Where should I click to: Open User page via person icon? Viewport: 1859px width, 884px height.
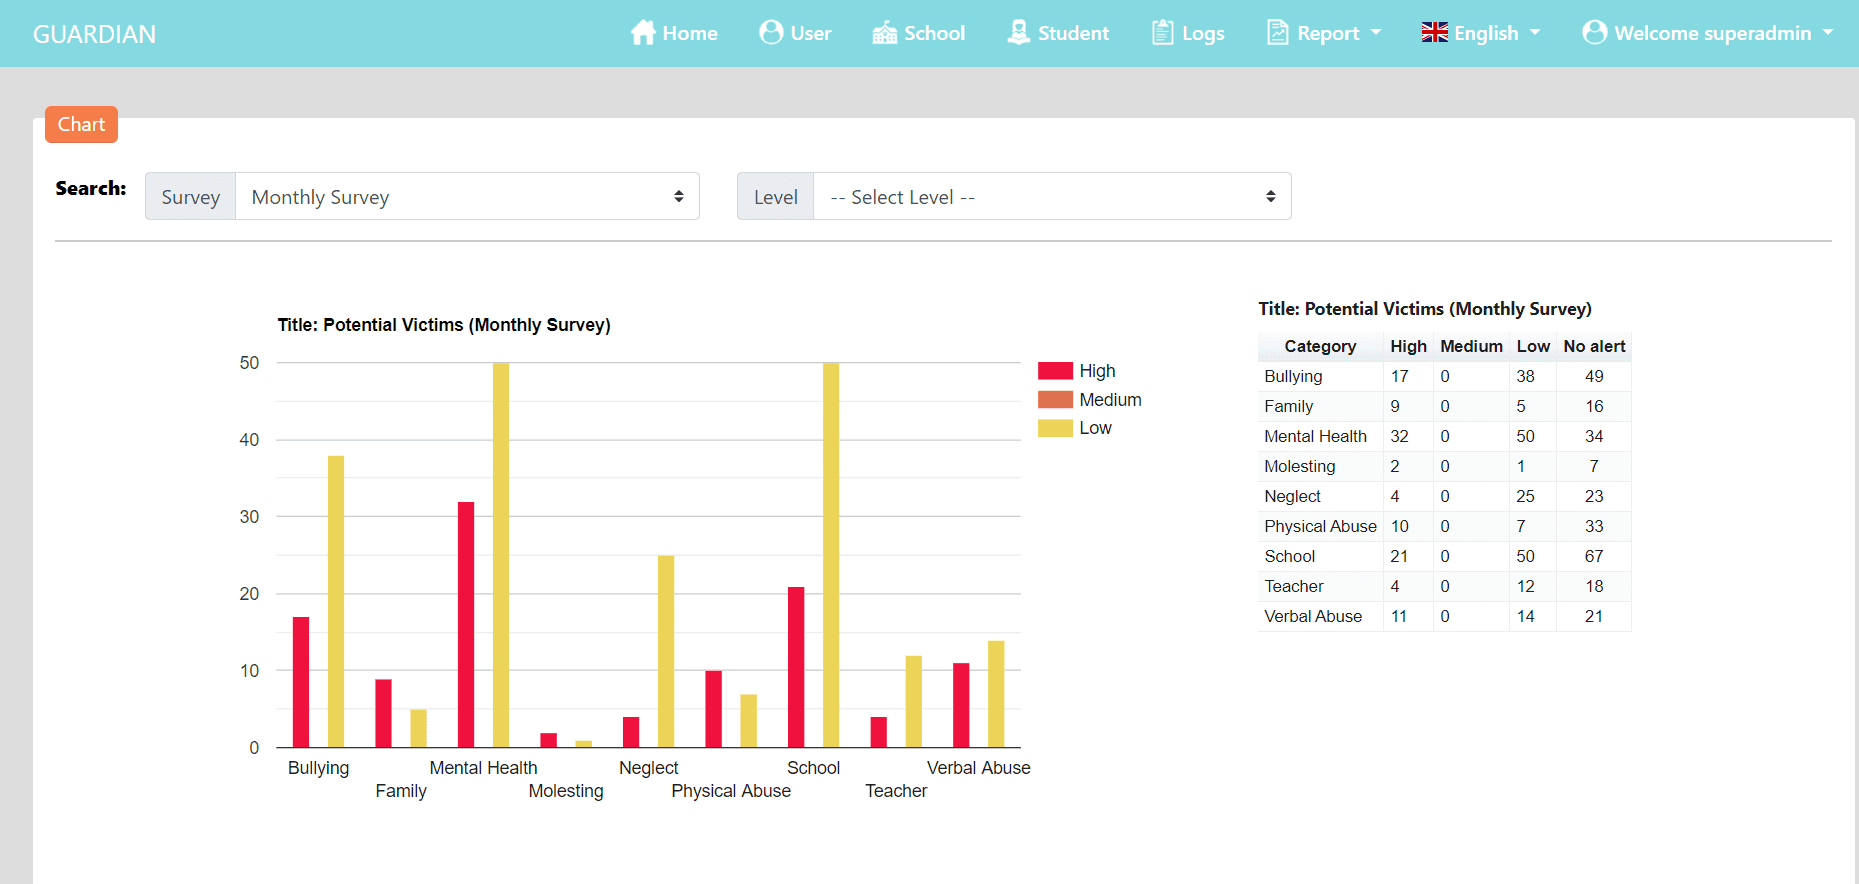771,32
